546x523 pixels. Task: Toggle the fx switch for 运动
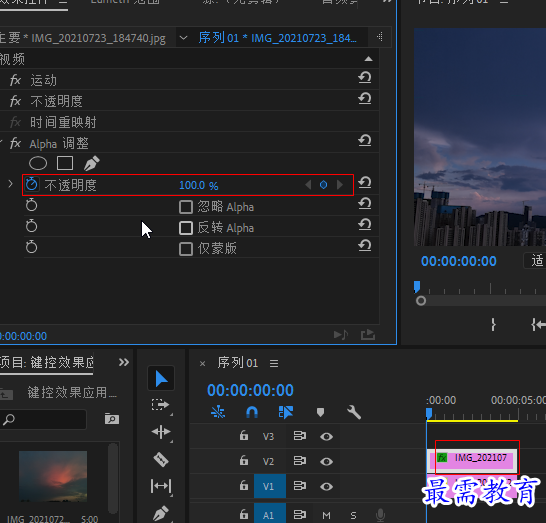pos(15,80)
